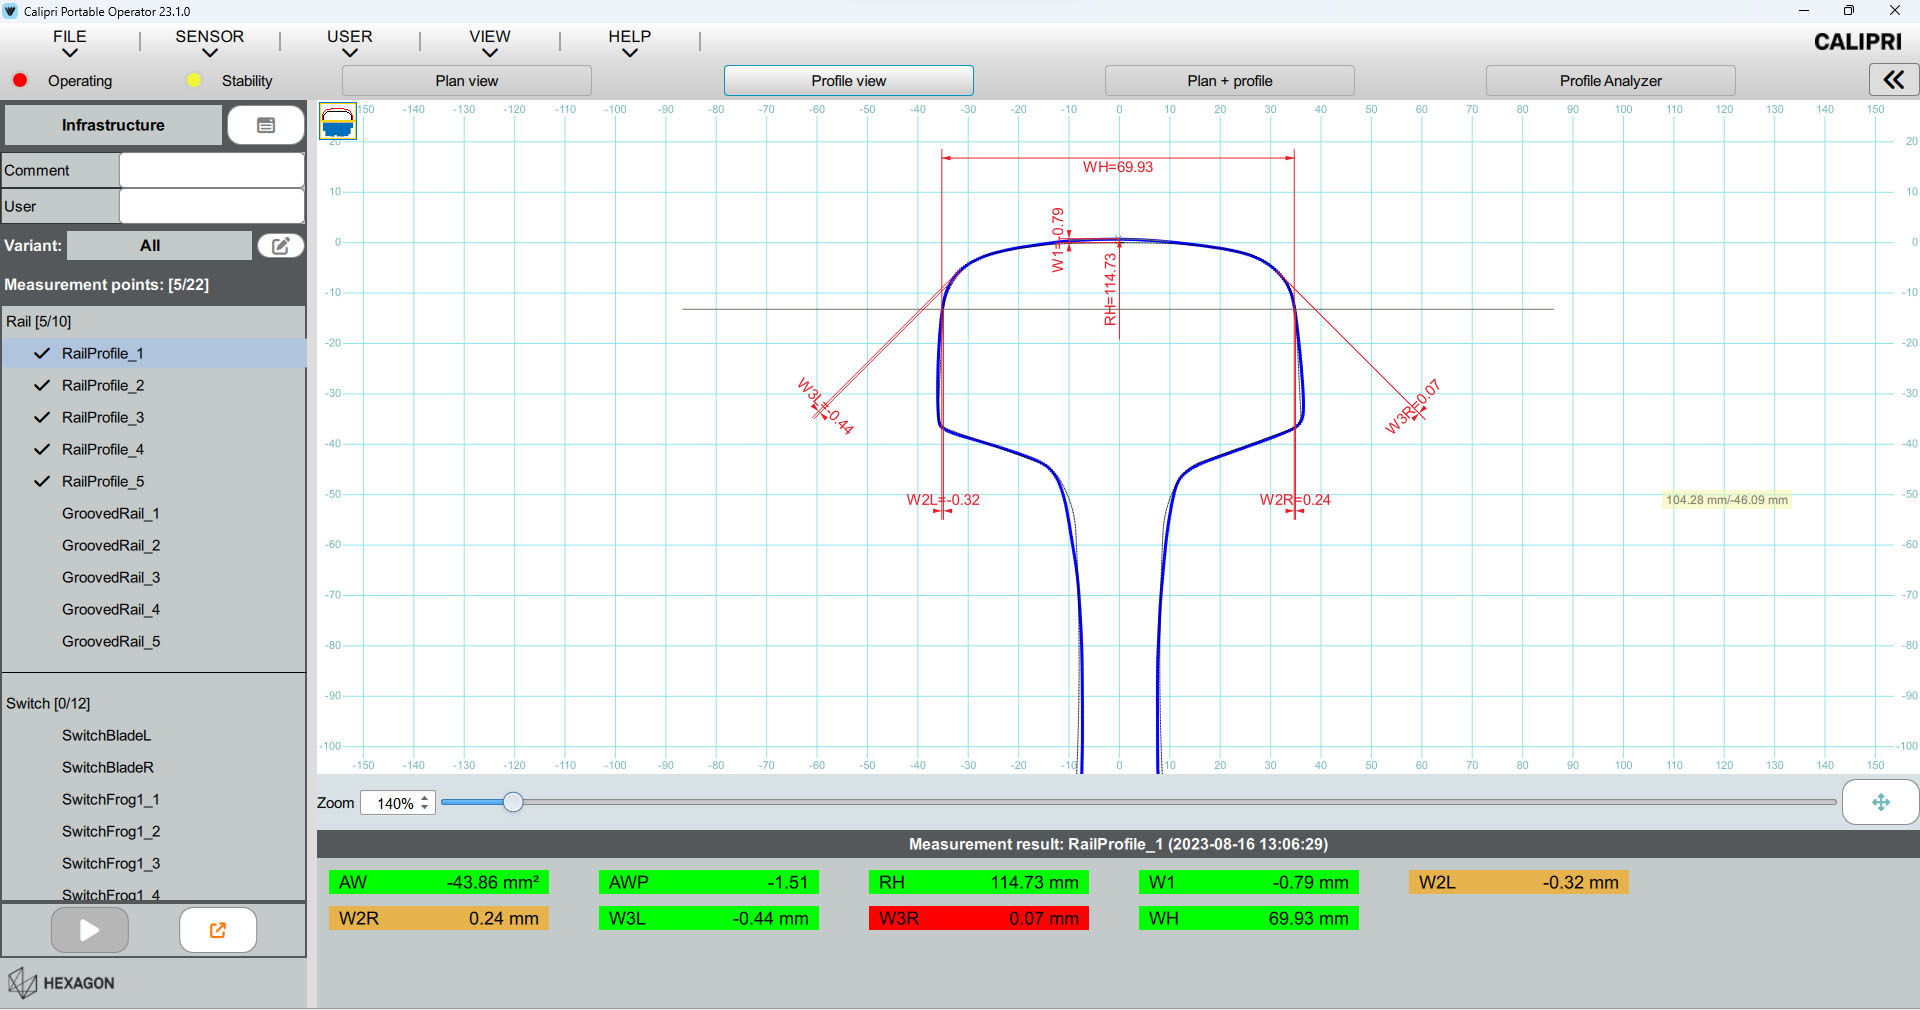Open the HELP menu
This screenshot has height=1010, width=1920.
(630, 36)
